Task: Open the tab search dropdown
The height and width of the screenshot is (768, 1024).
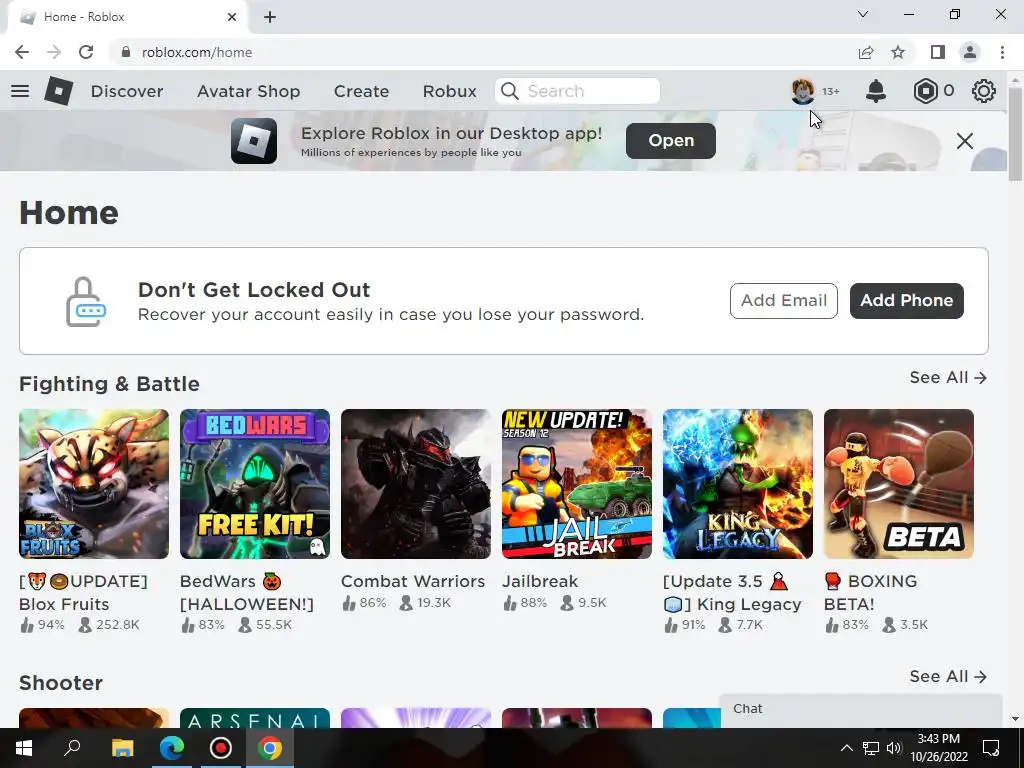Action: click(863, 14)
